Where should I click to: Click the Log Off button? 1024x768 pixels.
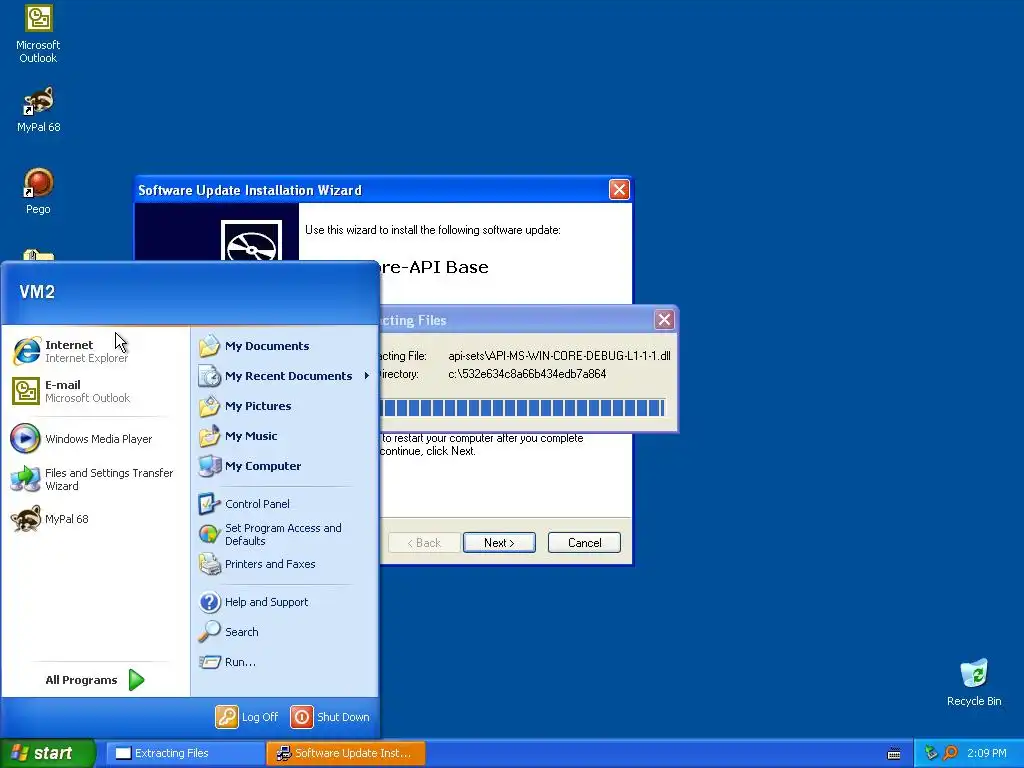(x=247, y=717)
